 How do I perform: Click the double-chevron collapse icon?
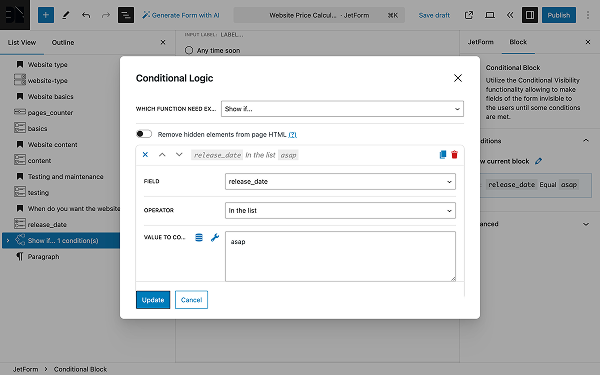tap(510, 15)
